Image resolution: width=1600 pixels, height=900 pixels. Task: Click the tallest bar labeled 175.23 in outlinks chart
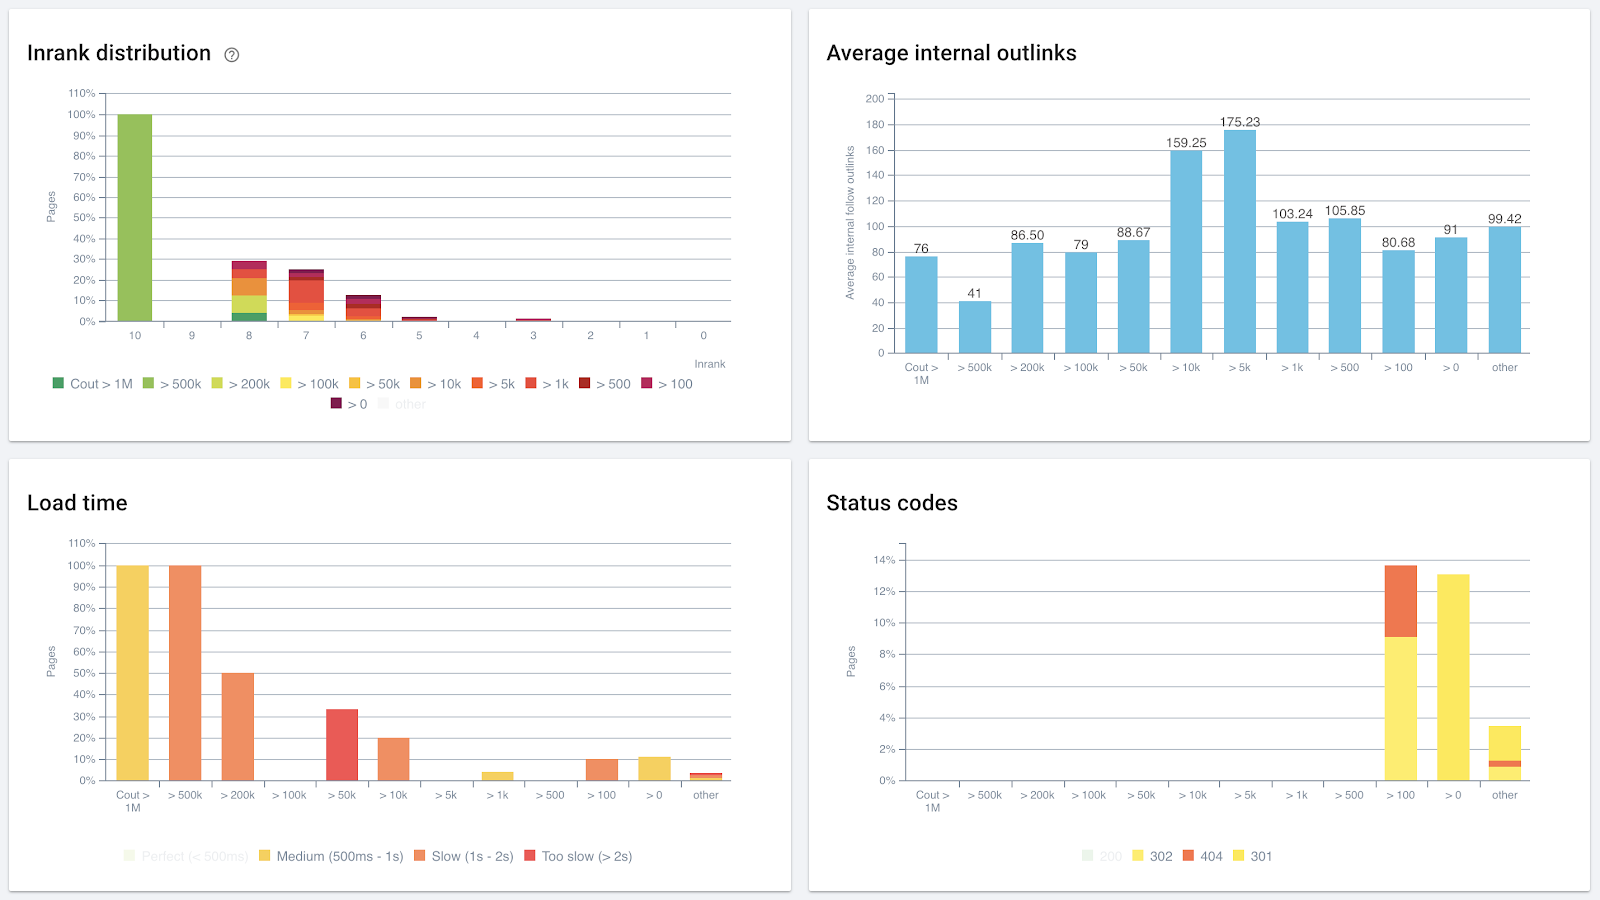coord(1240,241)
